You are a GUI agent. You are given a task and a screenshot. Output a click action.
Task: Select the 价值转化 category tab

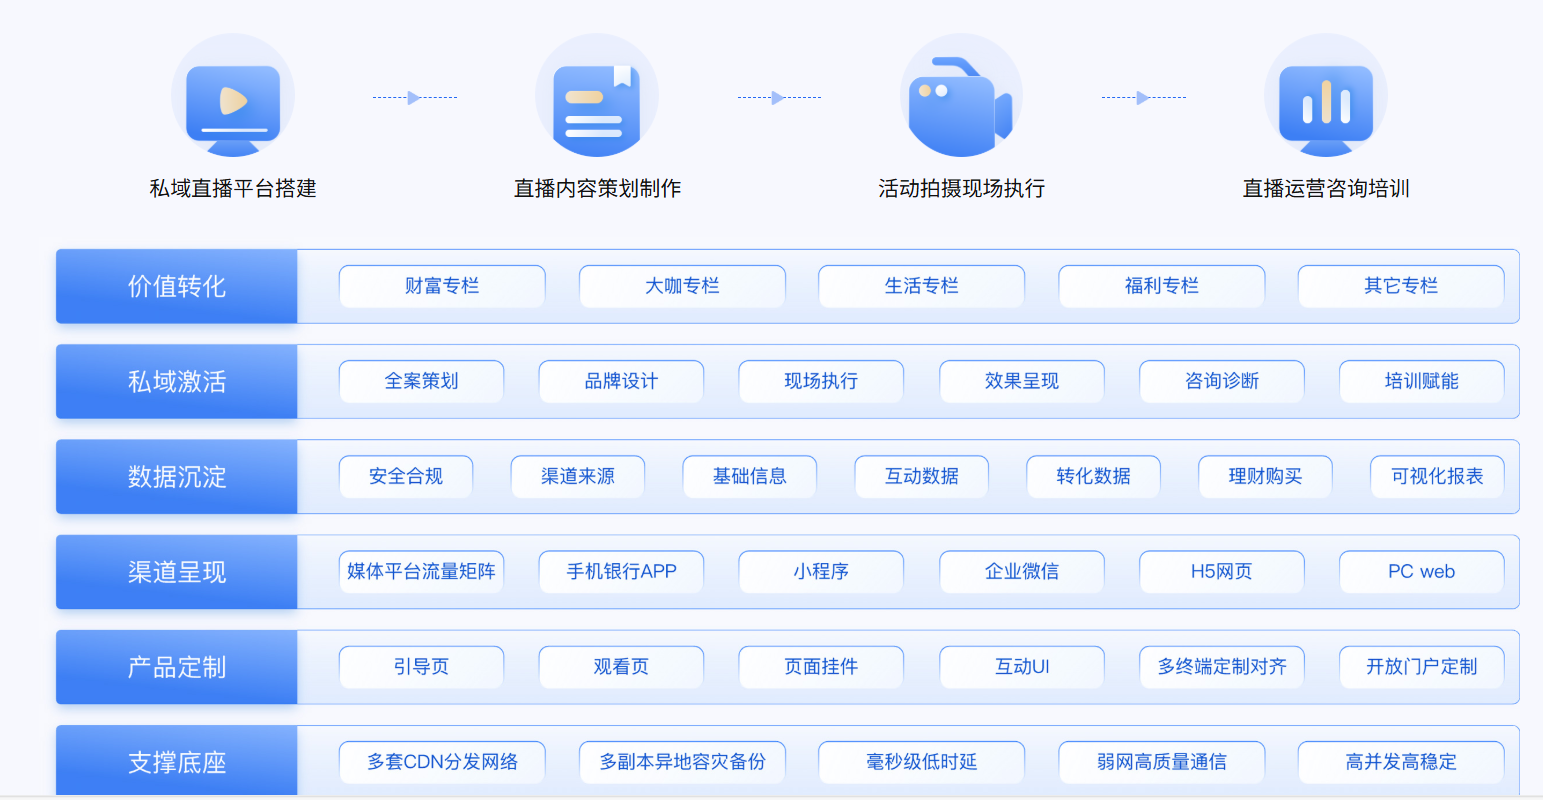click(x=177, y=287)
